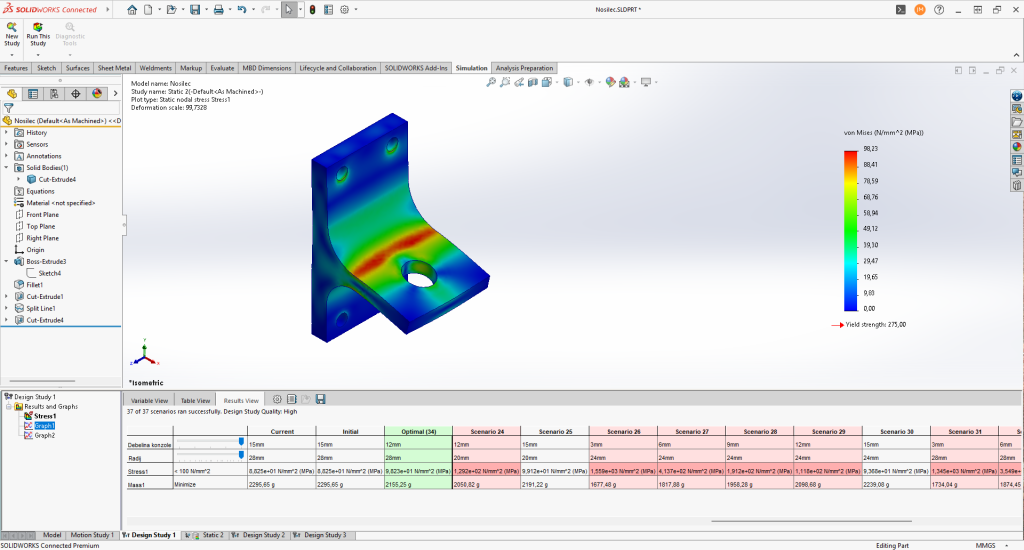1024x550 pixels.
Task: Open the PropertyManager tab icon
Action: click(x=33, y=93)
